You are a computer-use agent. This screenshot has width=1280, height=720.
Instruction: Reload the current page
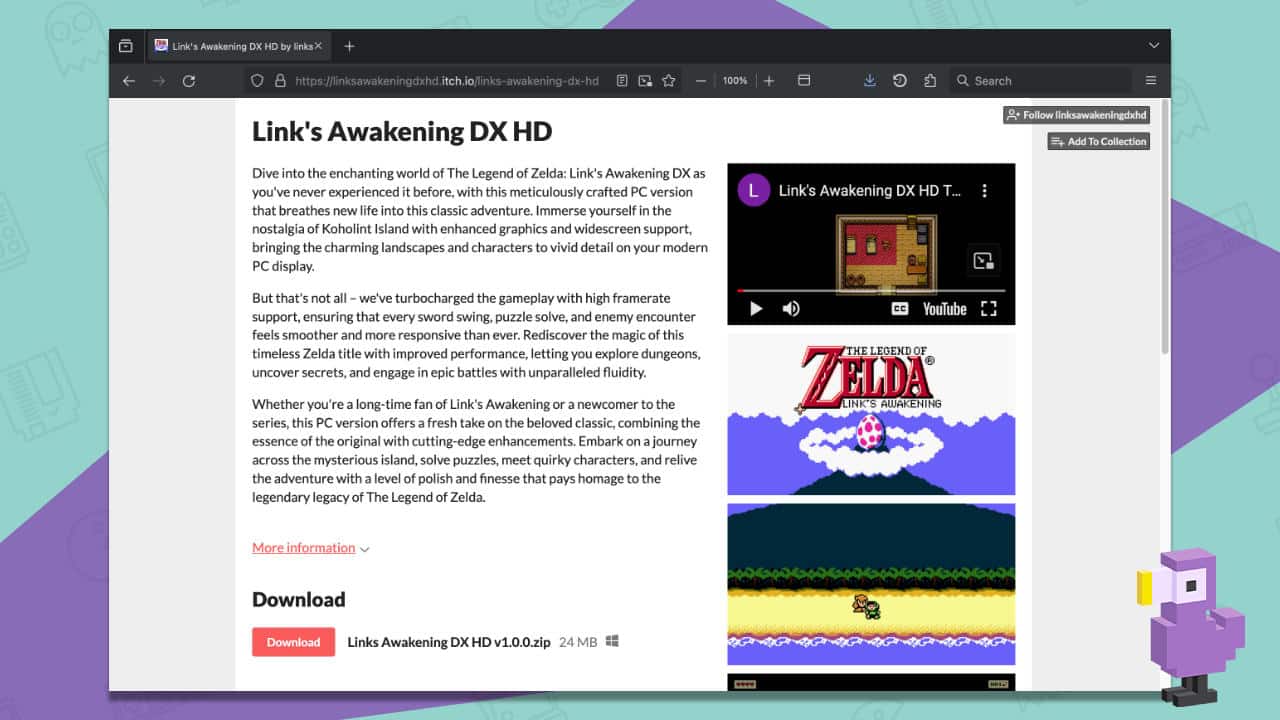coord(188,81)
